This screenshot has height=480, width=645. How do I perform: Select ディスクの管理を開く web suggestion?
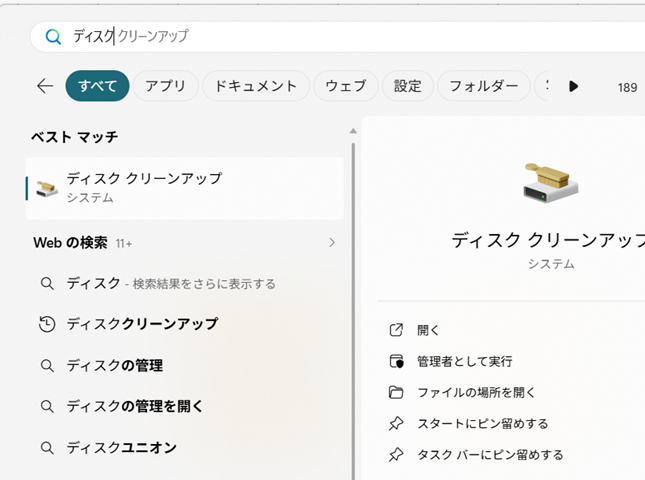click(135, 406)
